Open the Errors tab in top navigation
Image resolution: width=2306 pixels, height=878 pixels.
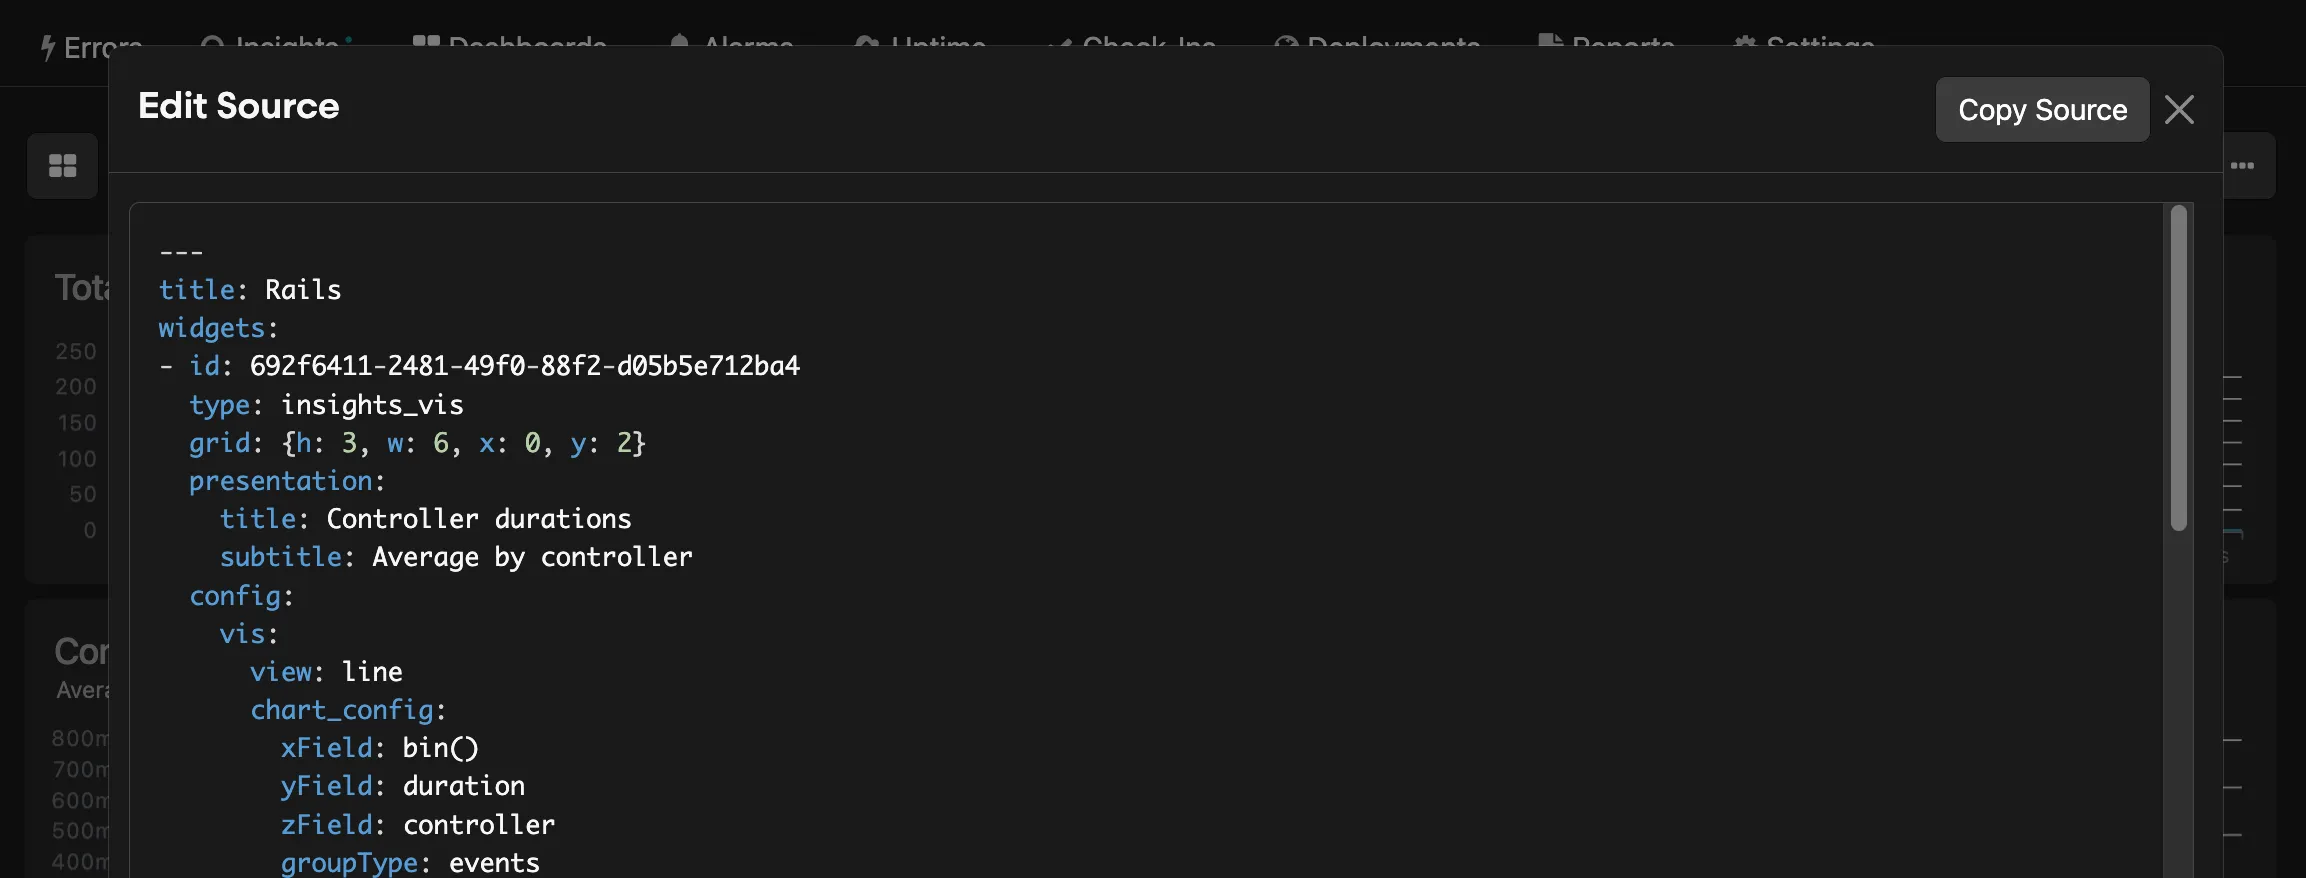click(92, 47)
